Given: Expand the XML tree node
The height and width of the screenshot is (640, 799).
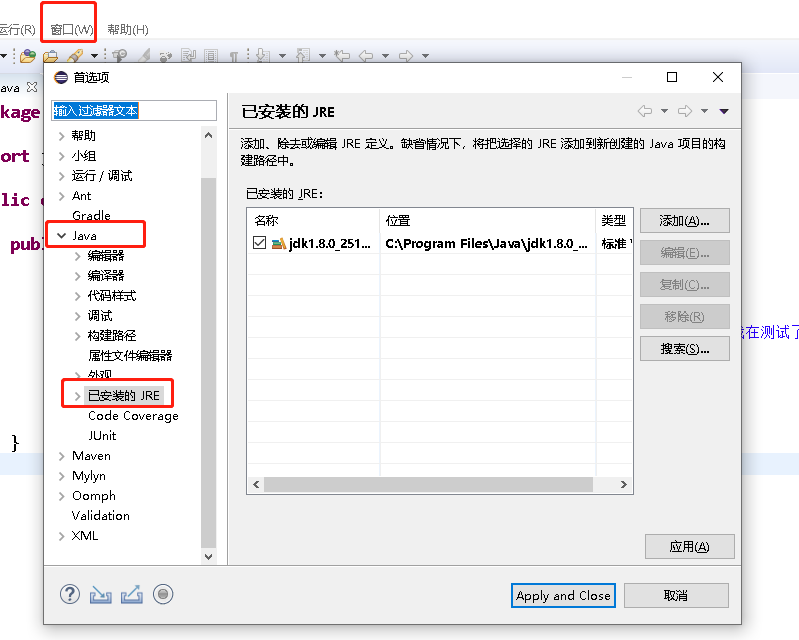Looking at the screenshot, I should coord(62,536).
